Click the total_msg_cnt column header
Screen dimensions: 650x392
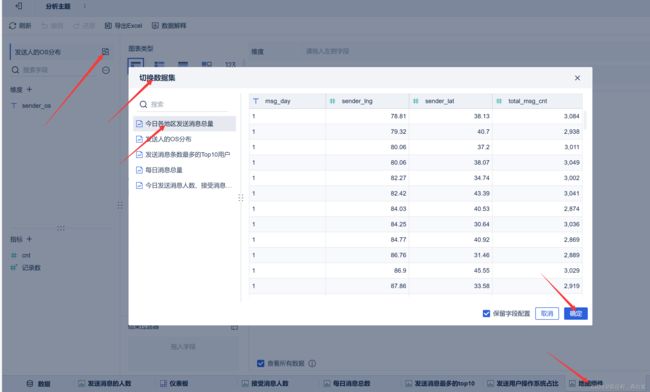click(538, 101)
